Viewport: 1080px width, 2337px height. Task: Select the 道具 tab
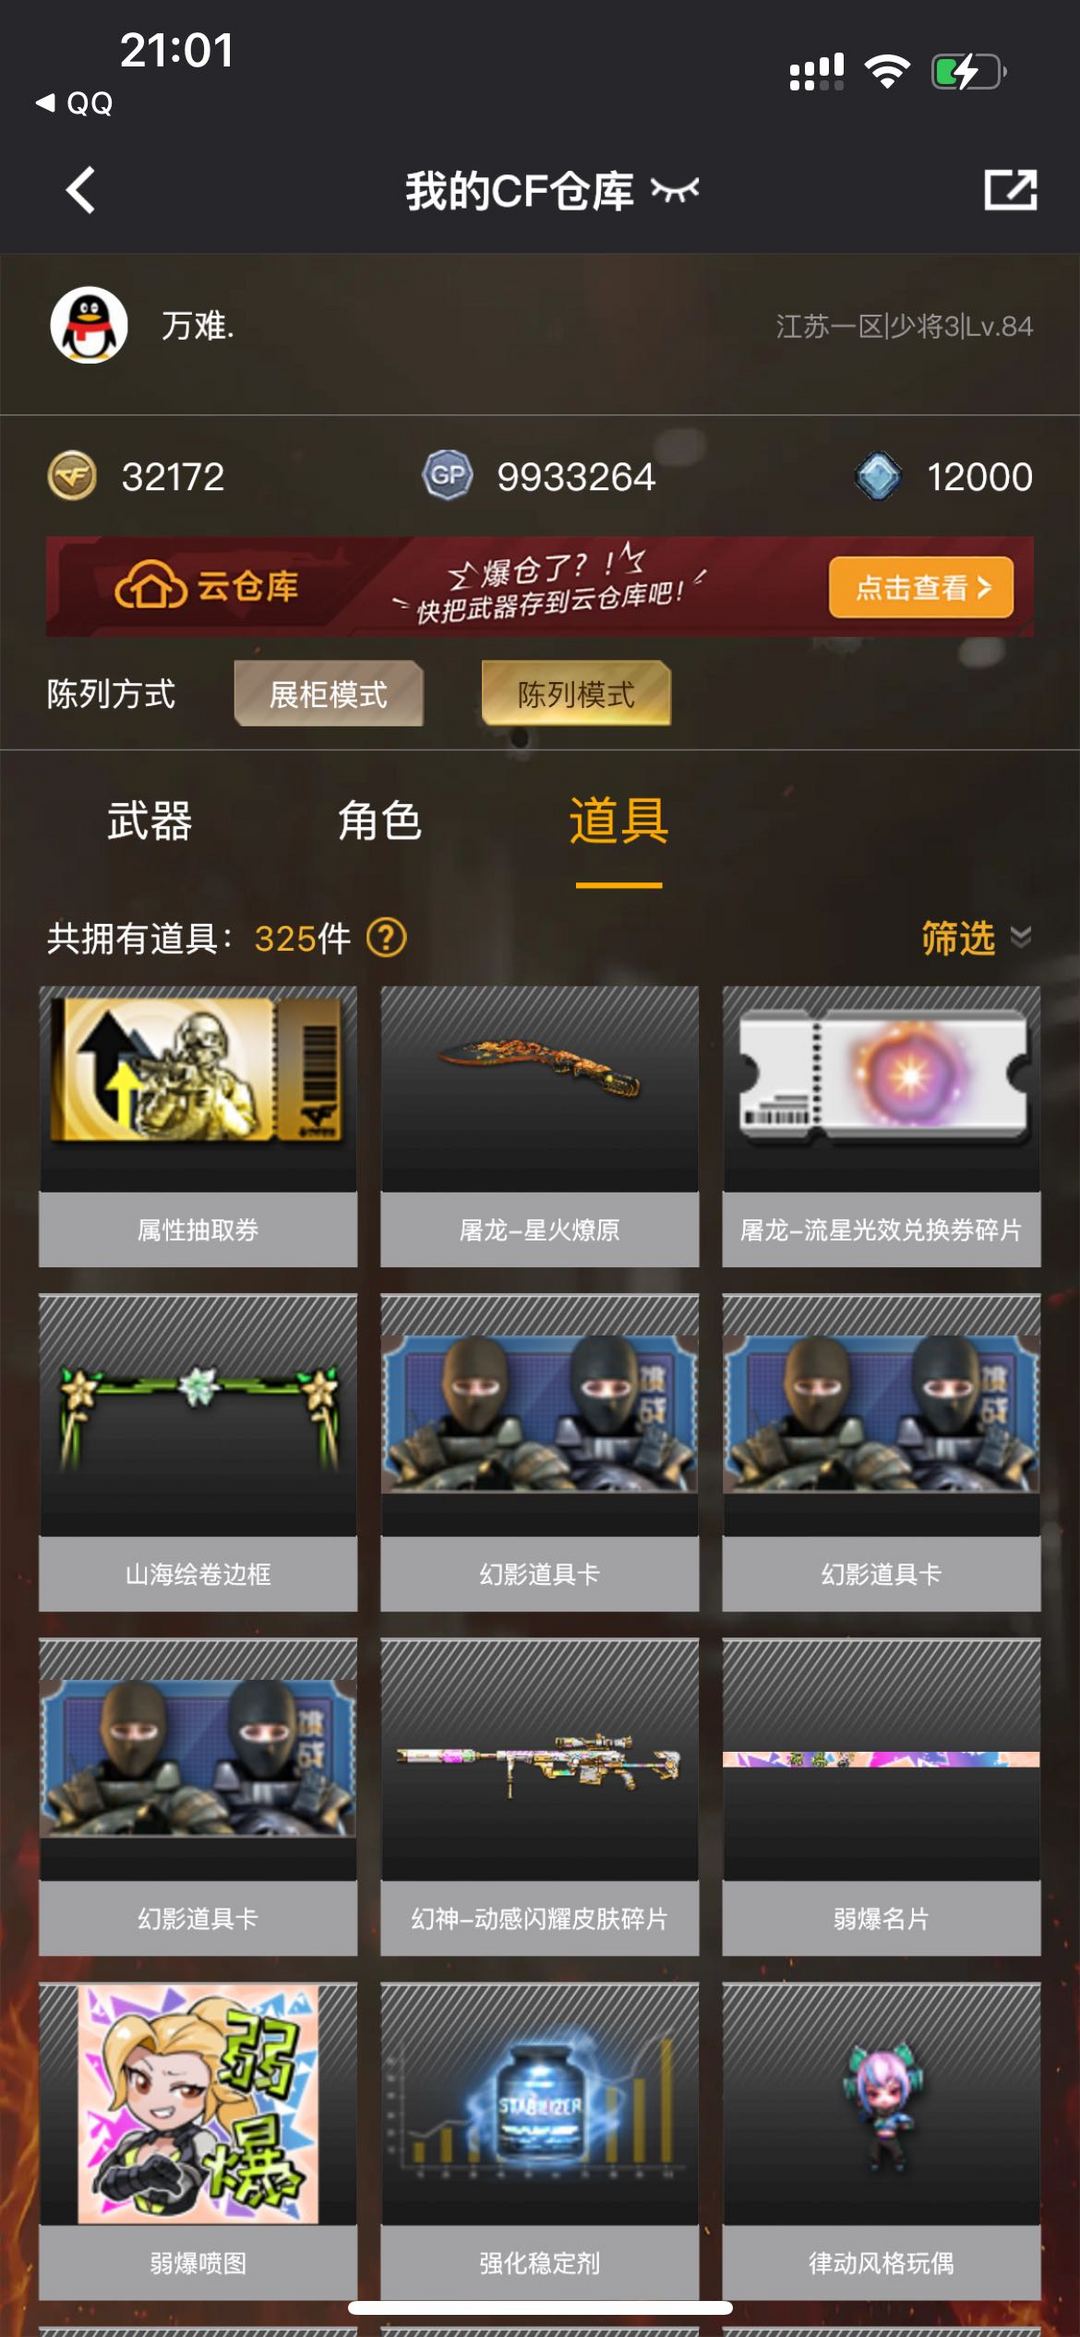(x=619, y=821)
